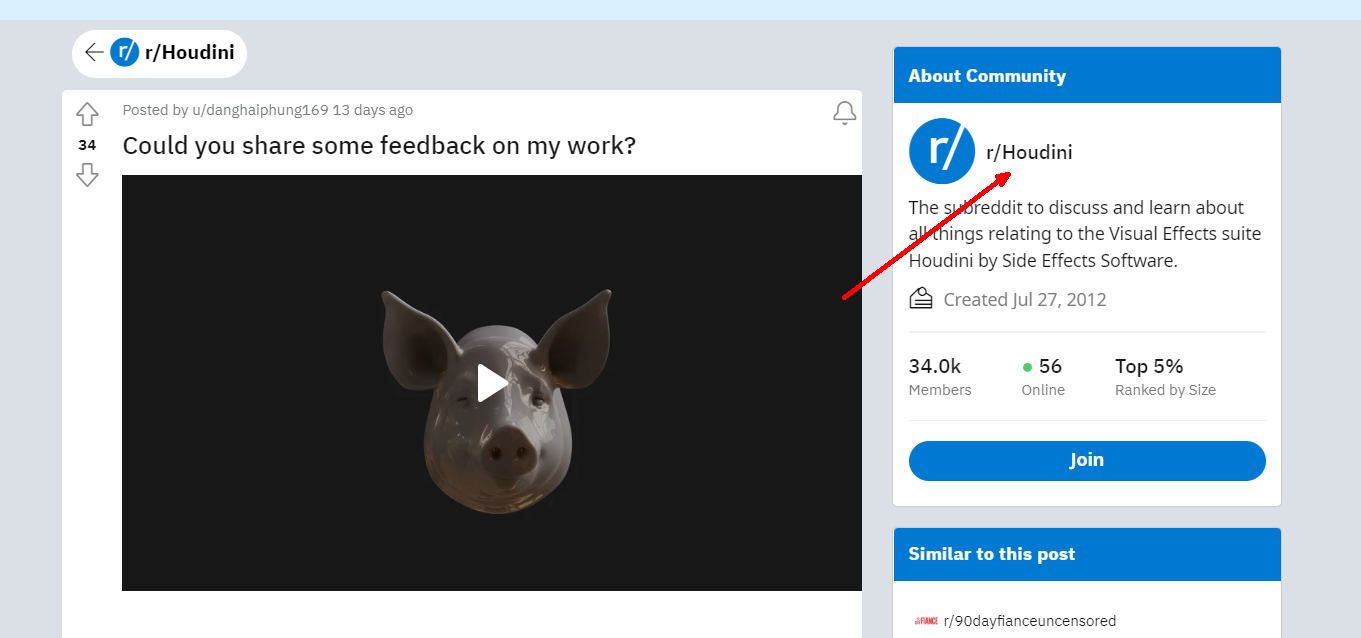The image size is (1361, 638).
Task: Open the large r/ community avatar
Action: [x=942, y=151]
